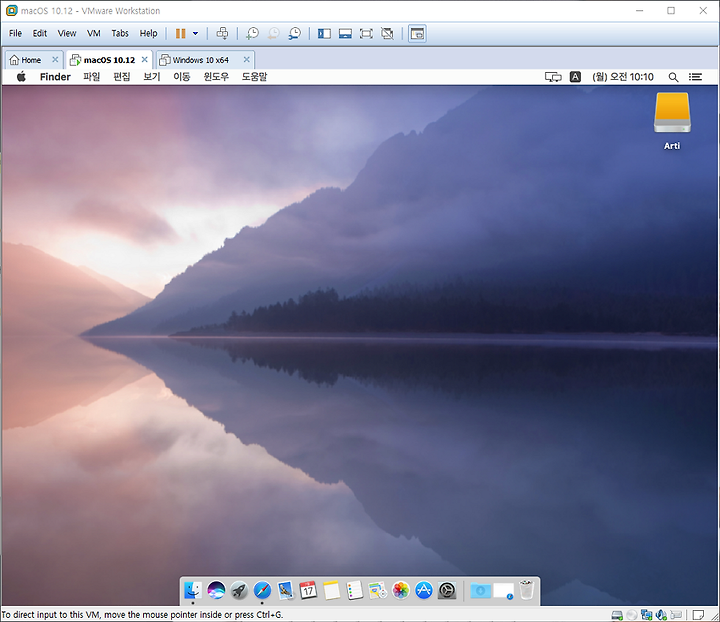Click the hard disk status bar icon
This screenshot has height=622, width=720.
click(x=617, y=615)
